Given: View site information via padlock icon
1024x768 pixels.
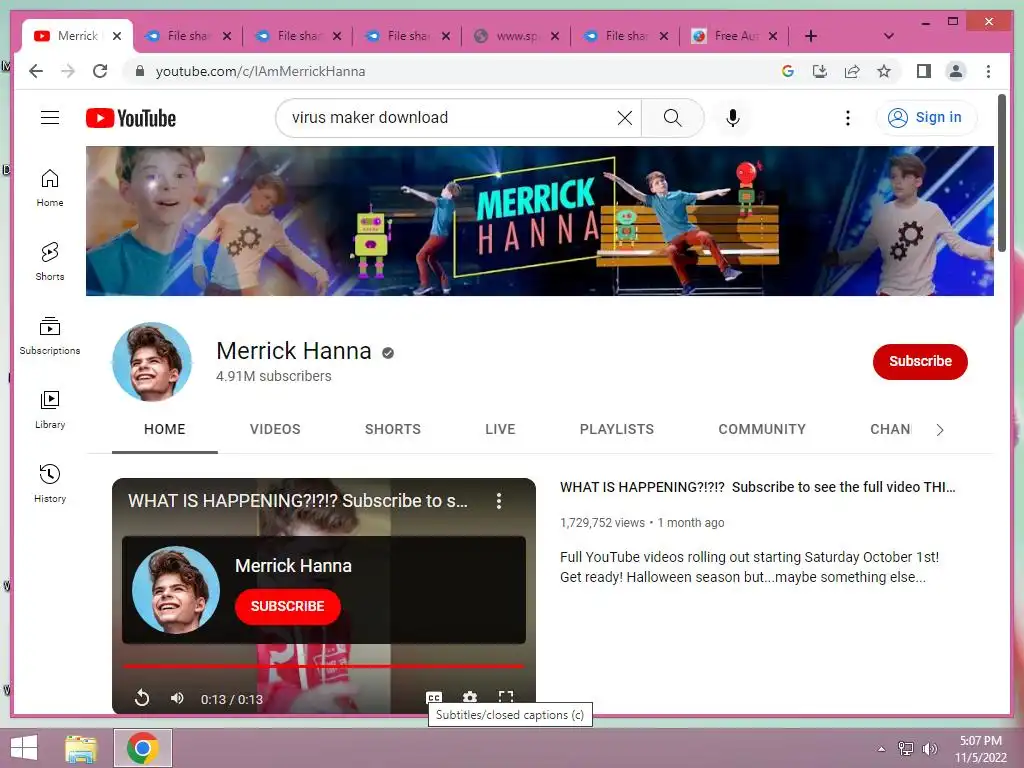Looking at the screenshot, I should [139, 71].
